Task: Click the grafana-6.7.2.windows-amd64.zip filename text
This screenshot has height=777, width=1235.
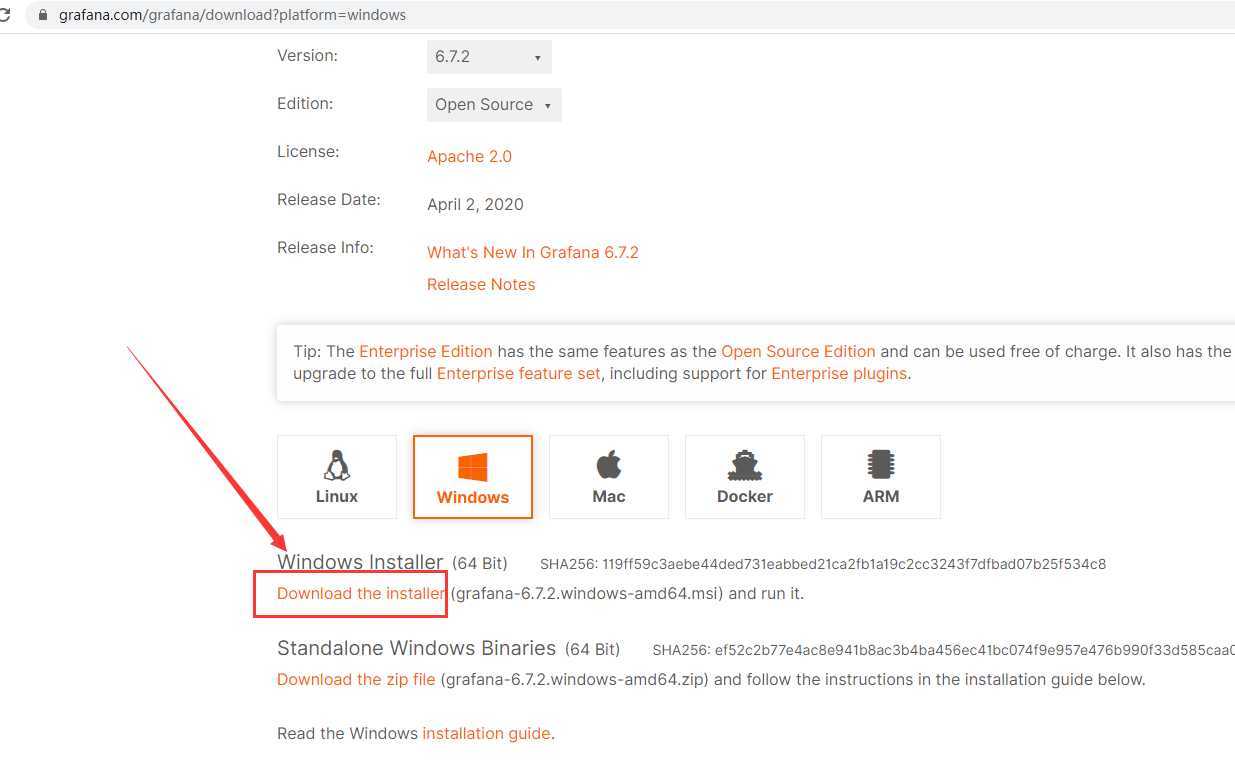Action: pos(575,679)
